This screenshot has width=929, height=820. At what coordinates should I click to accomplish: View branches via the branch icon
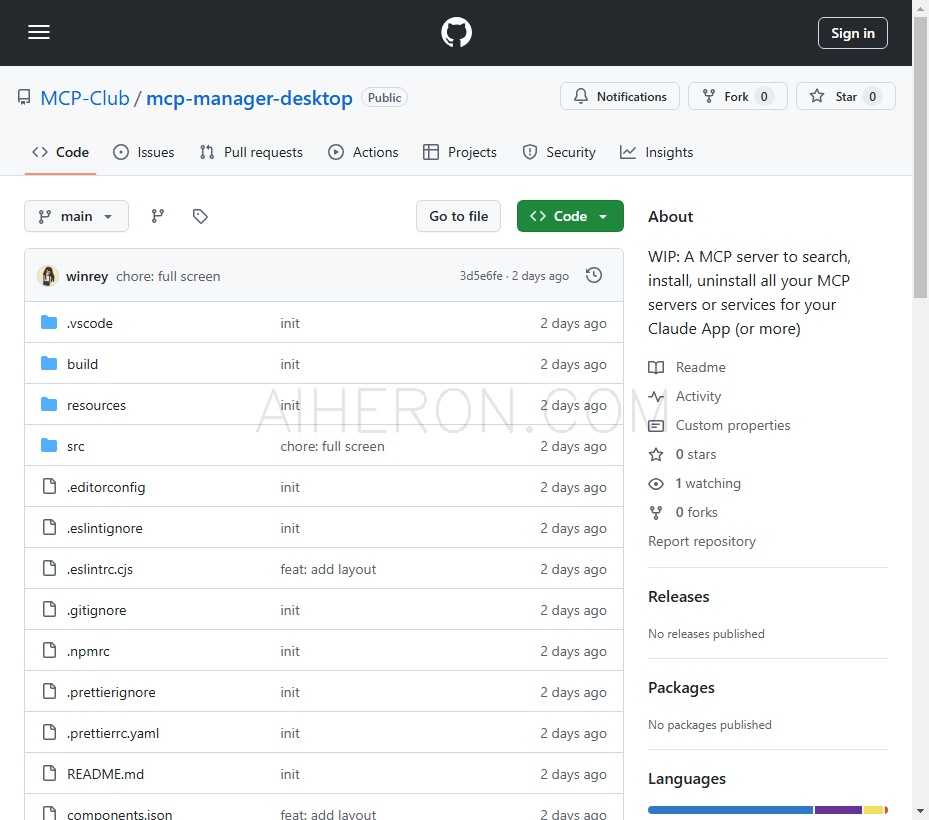click(x=158, y=216)
